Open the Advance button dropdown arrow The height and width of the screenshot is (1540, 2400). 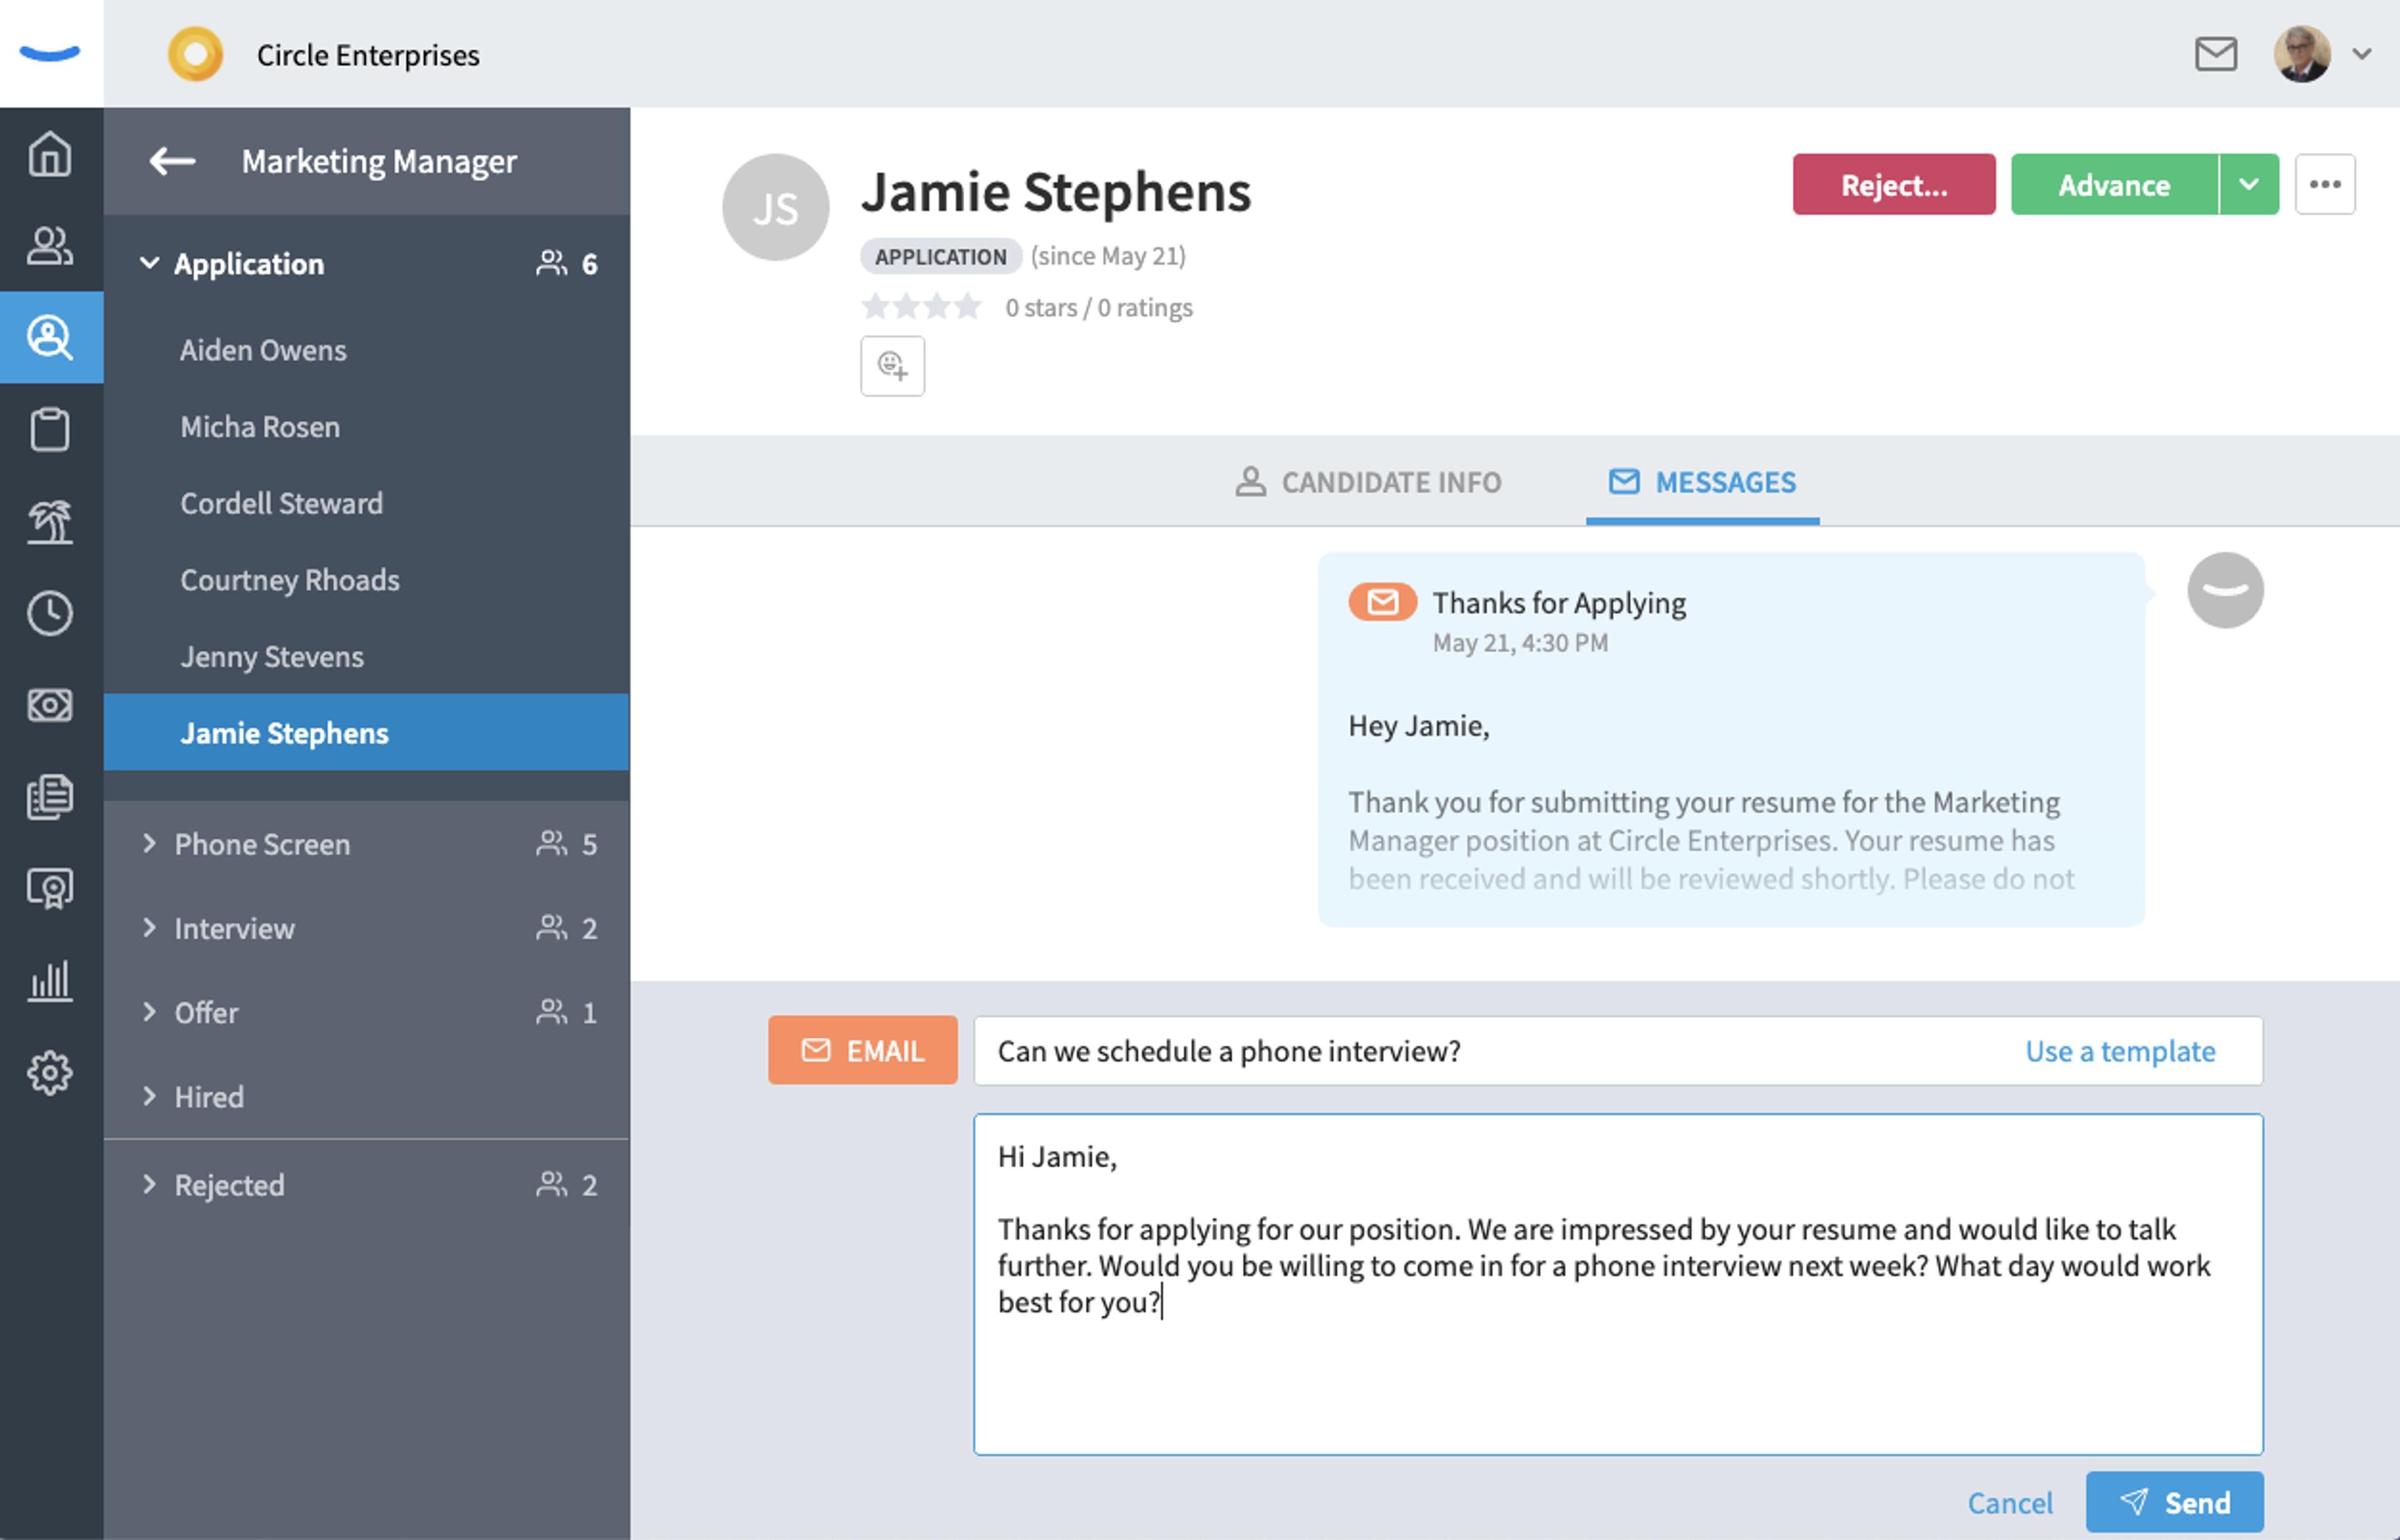click(2249, 184)
